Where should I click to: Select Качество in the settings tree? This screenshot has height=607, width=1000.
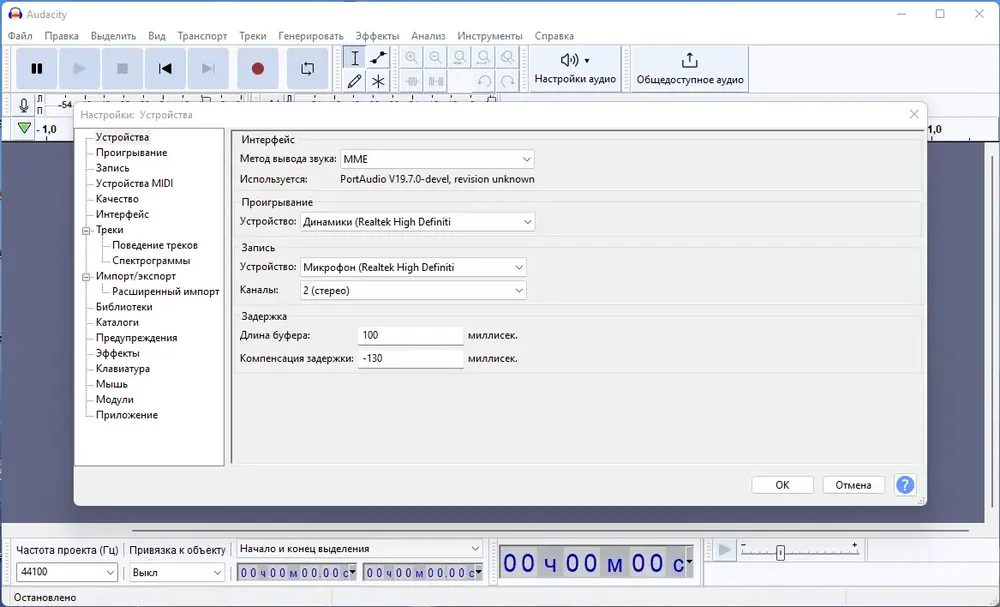(117, 199)
